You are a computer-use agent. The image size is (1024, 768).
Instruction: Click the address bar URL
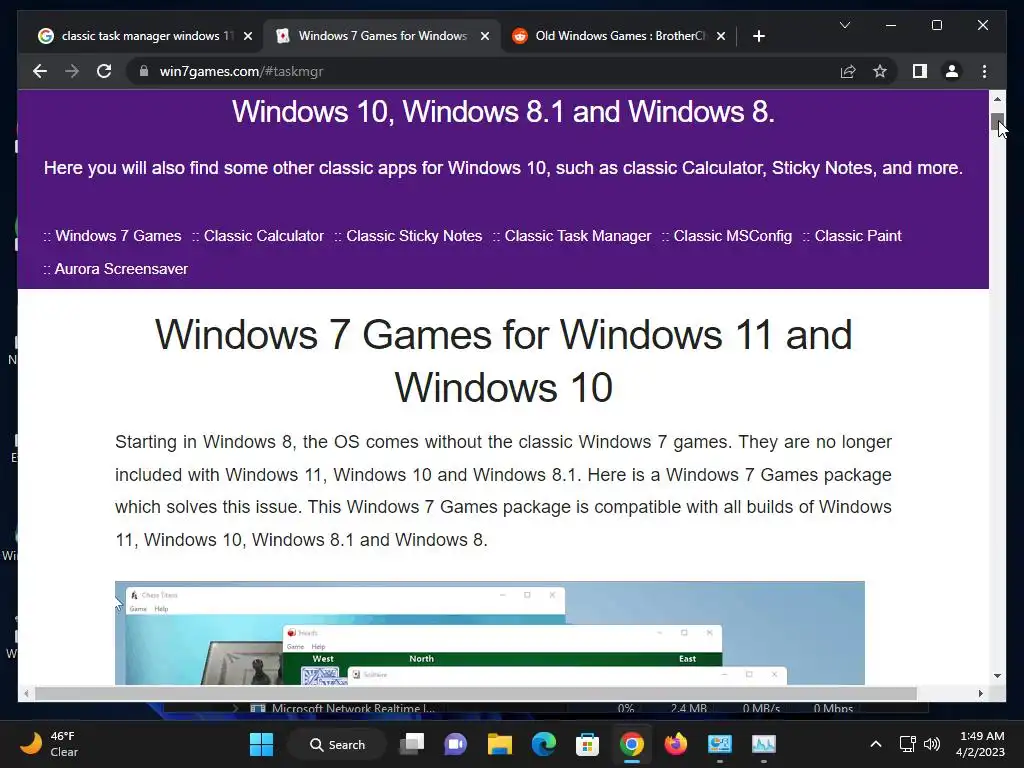tap(241, 71)
